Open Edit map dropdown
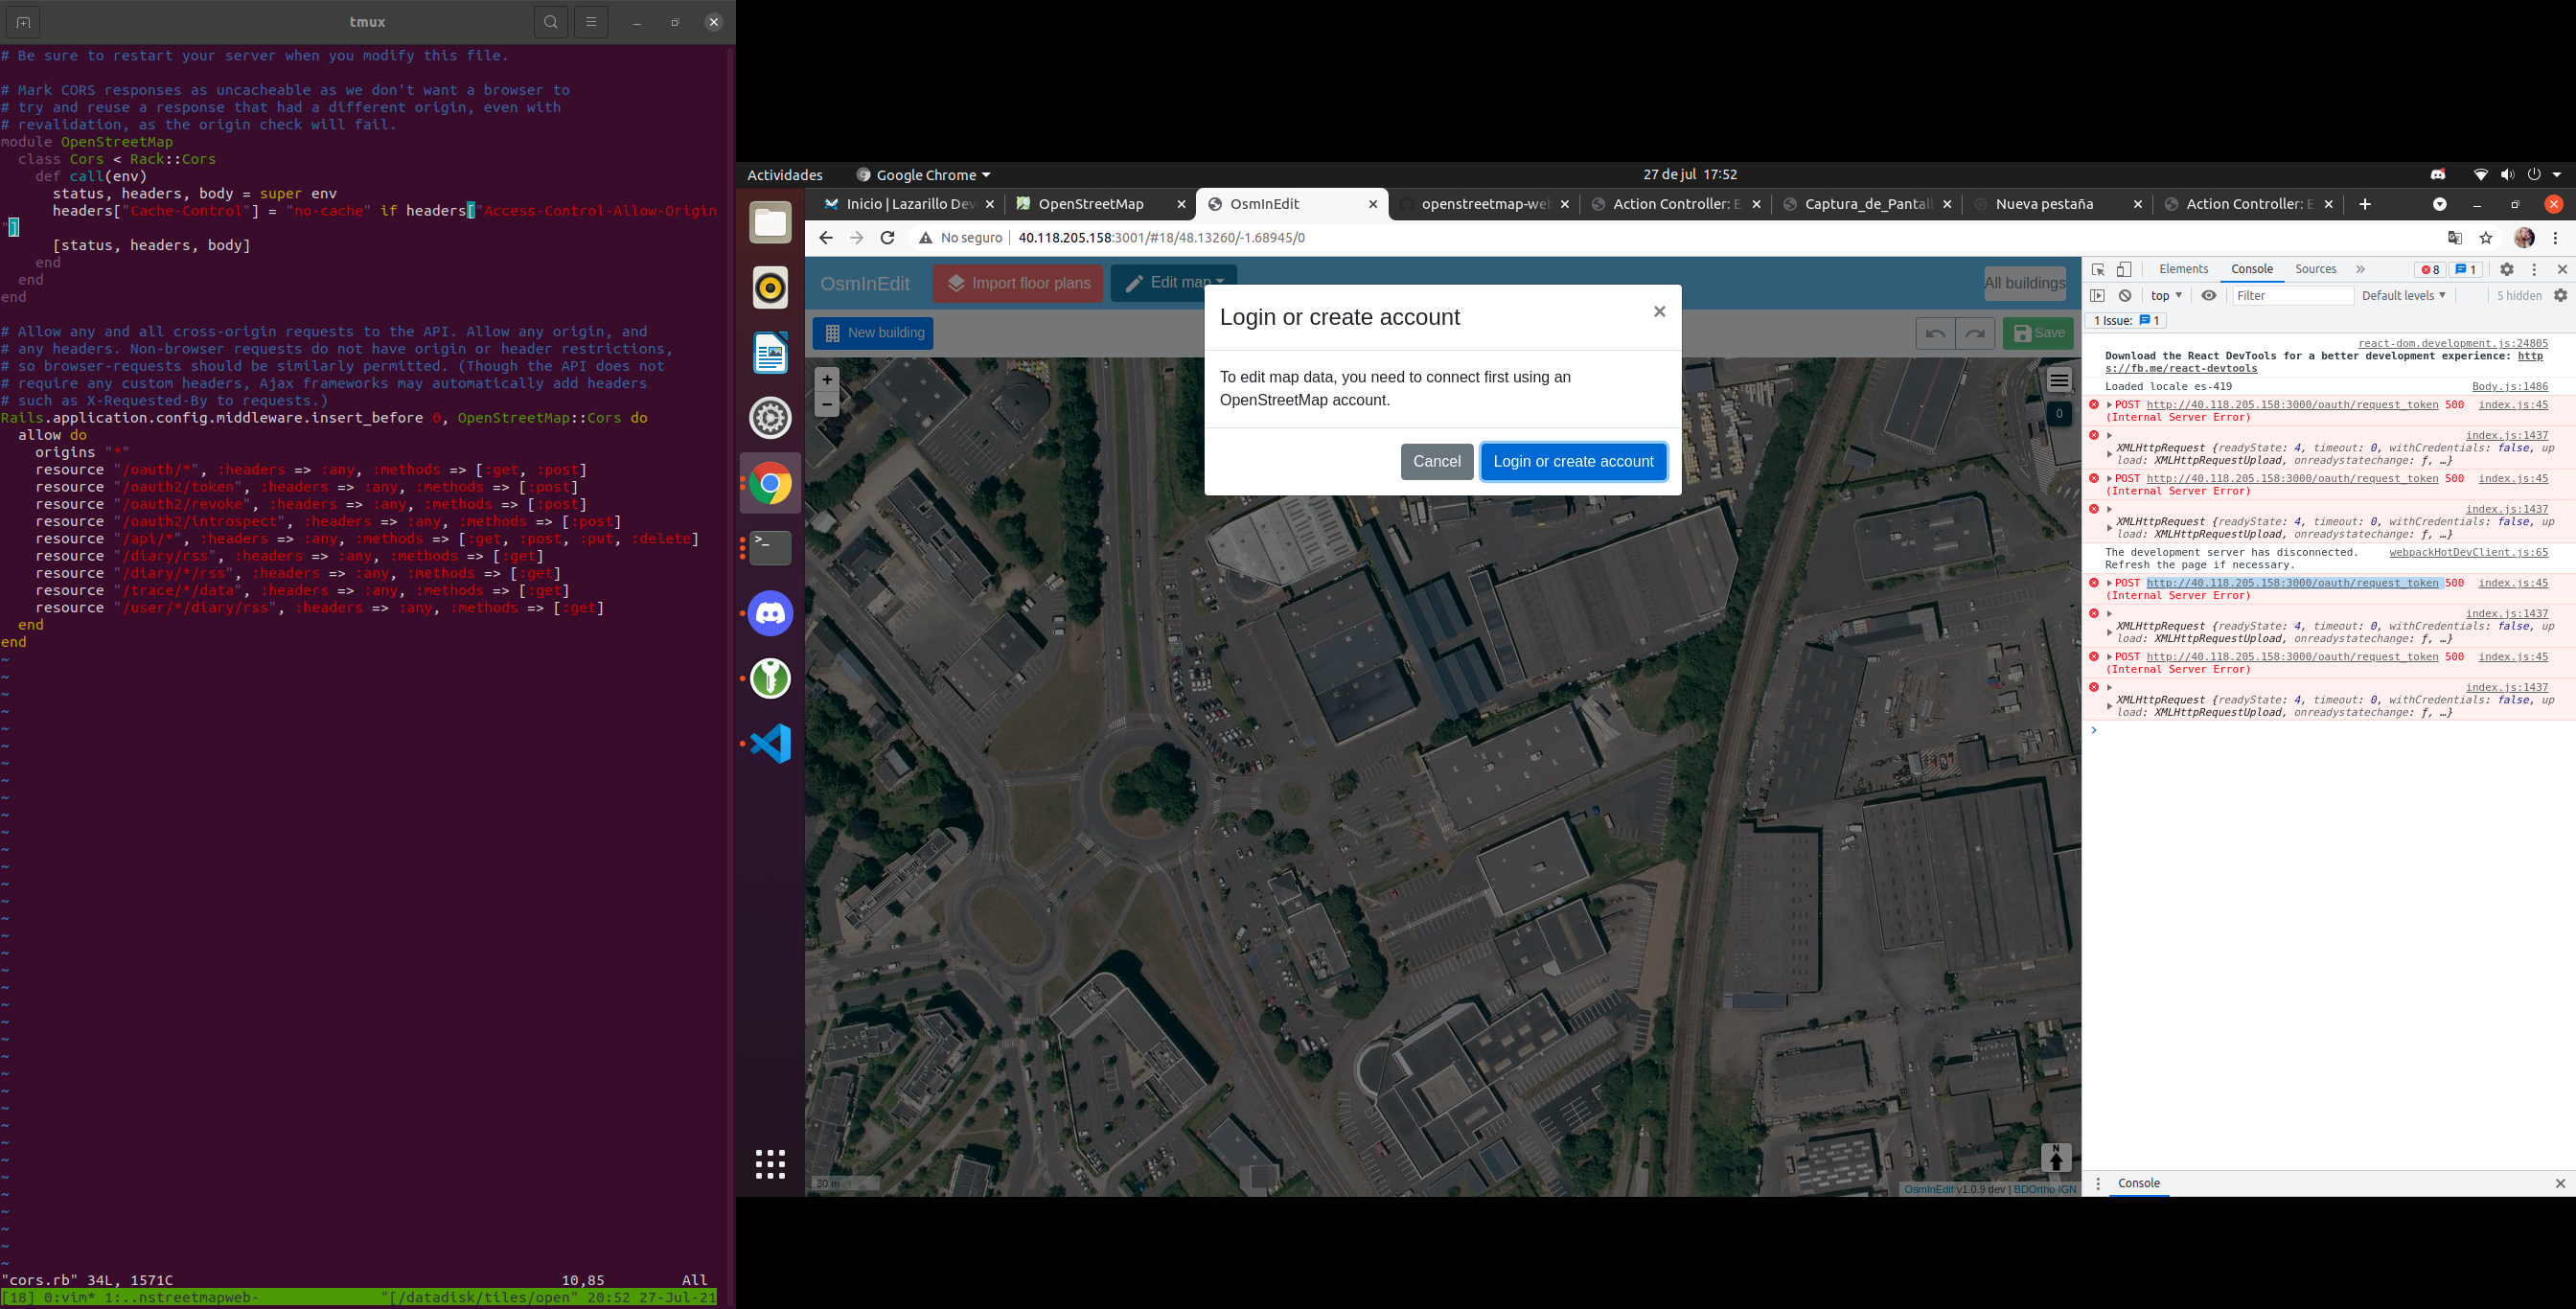Screen dimensions: 2576x1309 click(x=1174, y=283)
